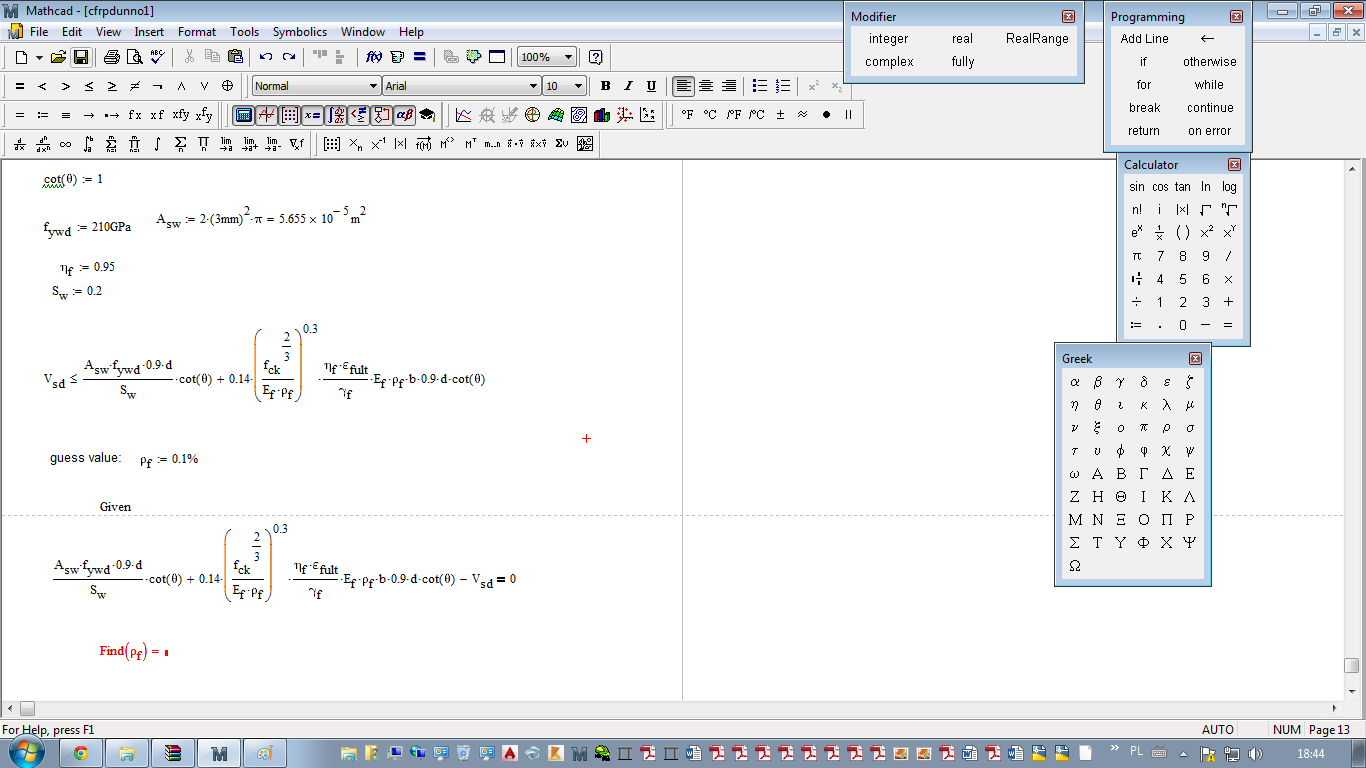The image size is (1366, 768).
Task: Click the sin button in Calculator panel
Action: coord(1137,187)
